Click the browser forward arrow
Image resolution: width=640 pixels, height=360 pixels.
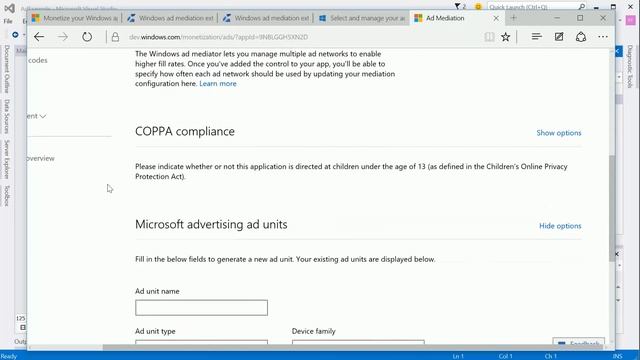coord(62,37)
